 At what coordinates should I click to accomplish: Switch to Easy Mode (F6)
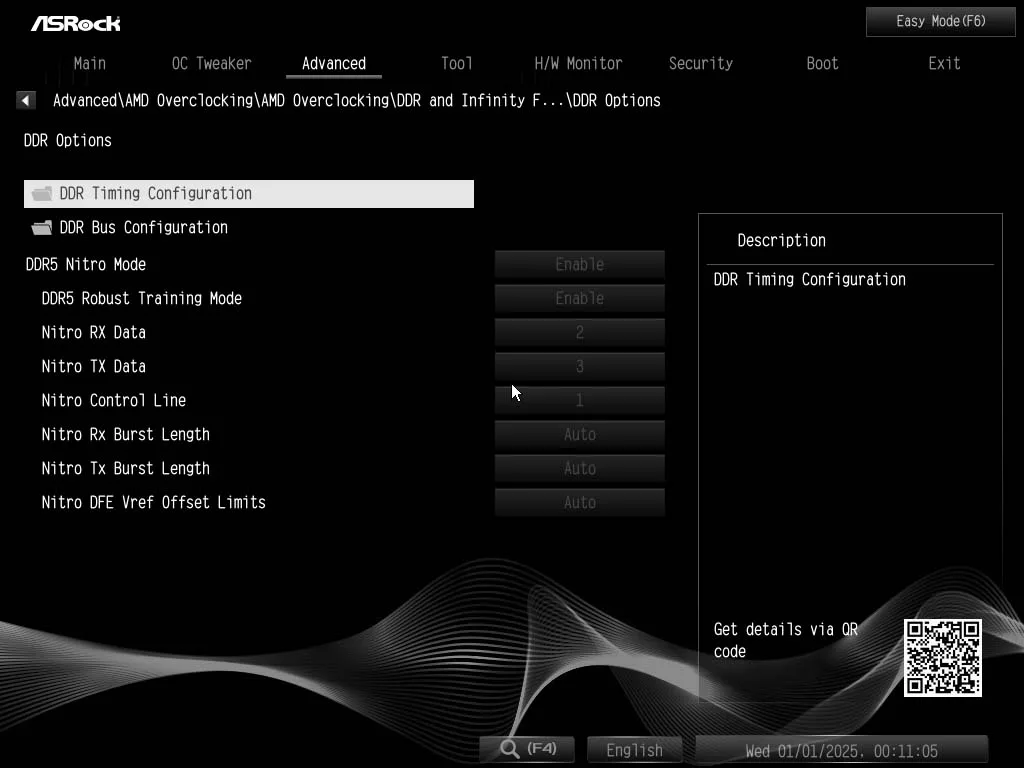(x=940, y=22)
